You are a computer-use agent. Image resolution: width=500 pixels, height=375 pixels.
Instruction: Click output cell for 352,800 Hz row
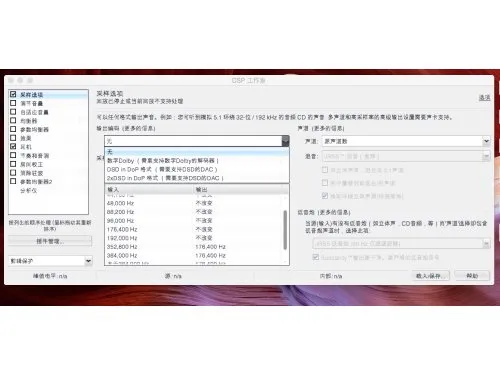pos(210,247)
